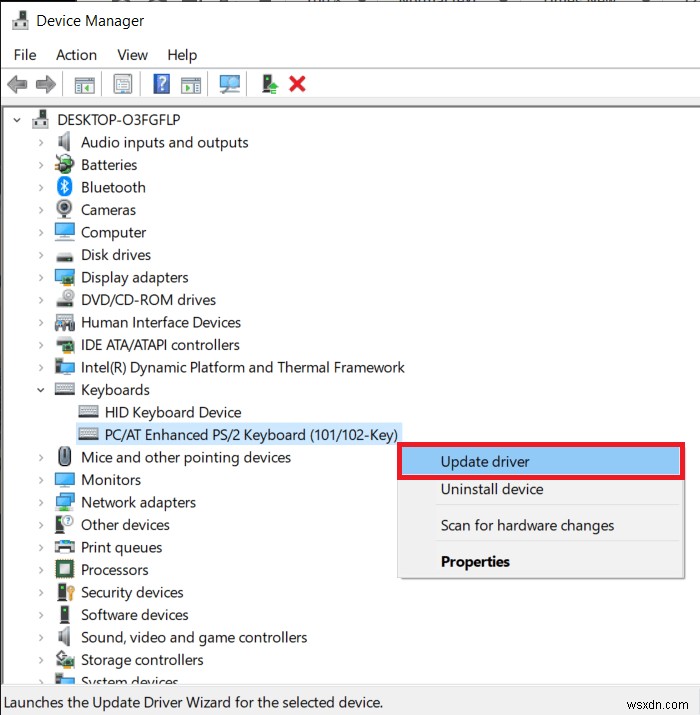Click the Network adapters icon
This screenshot has height=715, width=700.
pyautogui.click(x=64, y=502)
